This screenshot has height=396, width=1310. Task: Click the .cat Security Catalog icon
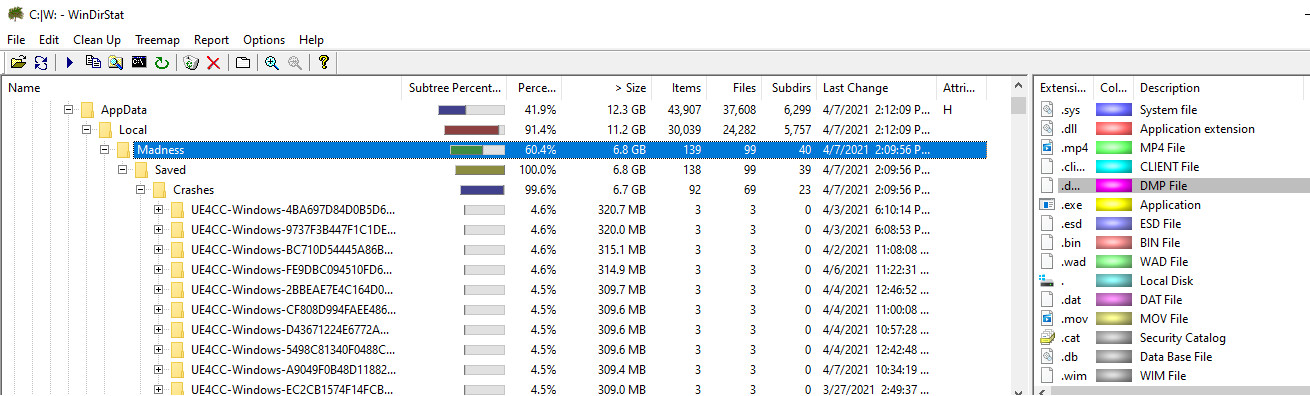[x=1047, y=338]
